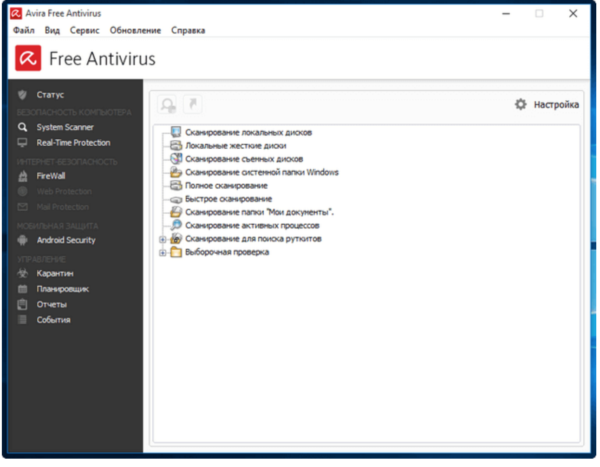600x467 pixels.
Task: Select the Сканирование локальных дисков profile
Action: [x=249, y=132]
